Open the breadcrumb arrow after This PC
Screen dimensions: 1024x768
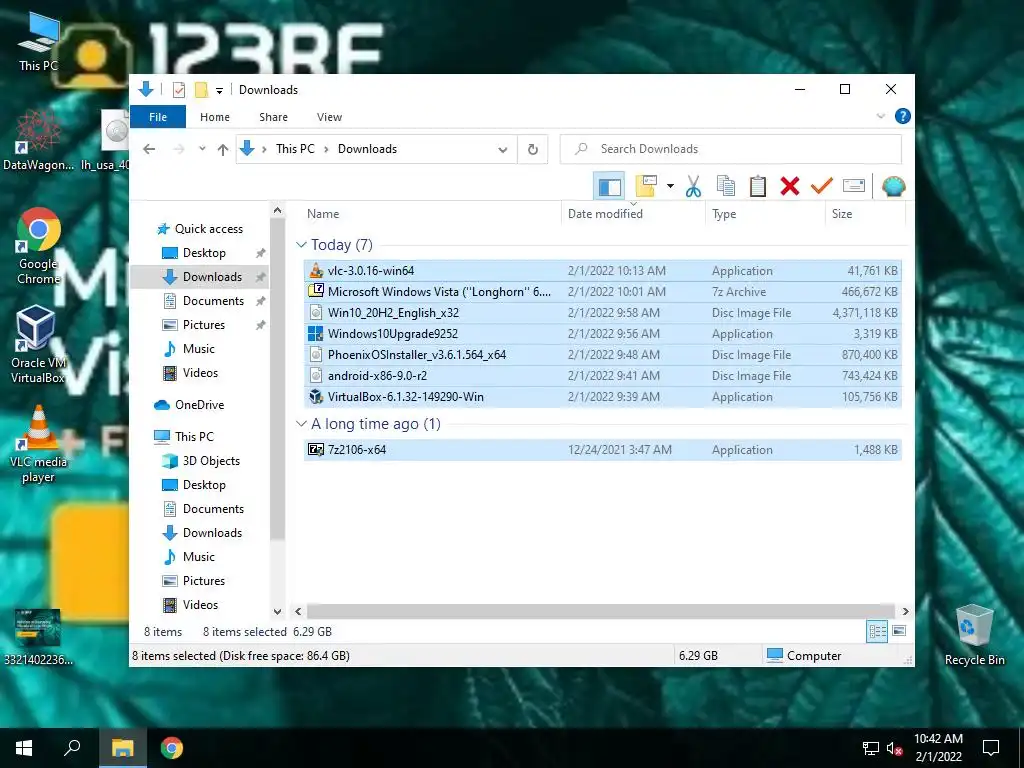[326, 150]
